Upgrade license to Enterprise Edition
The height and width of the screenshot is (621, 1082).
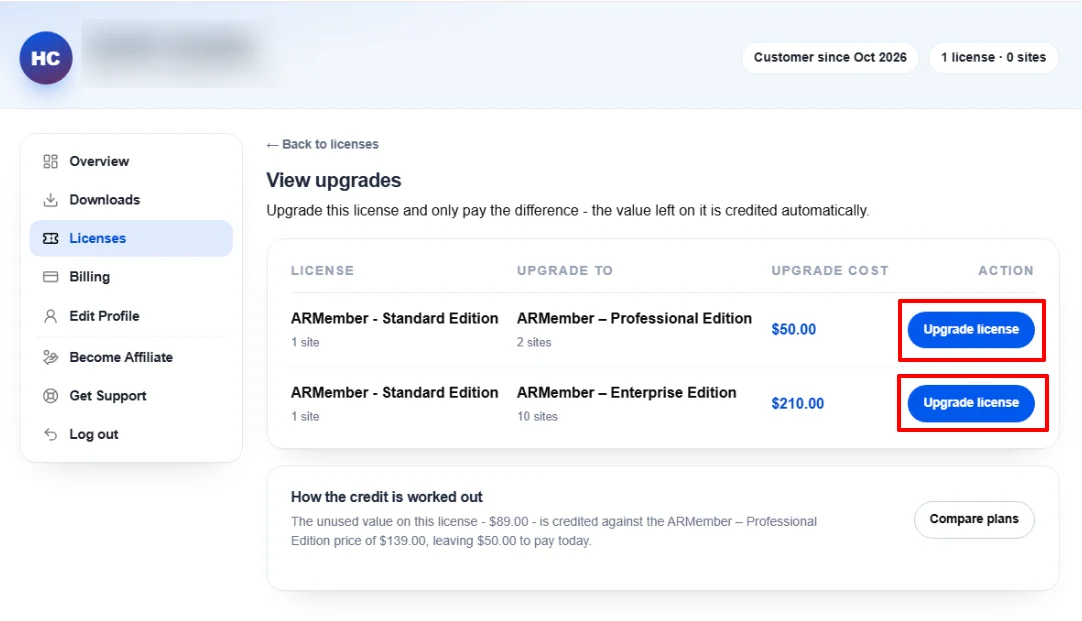tap(971, 403)
